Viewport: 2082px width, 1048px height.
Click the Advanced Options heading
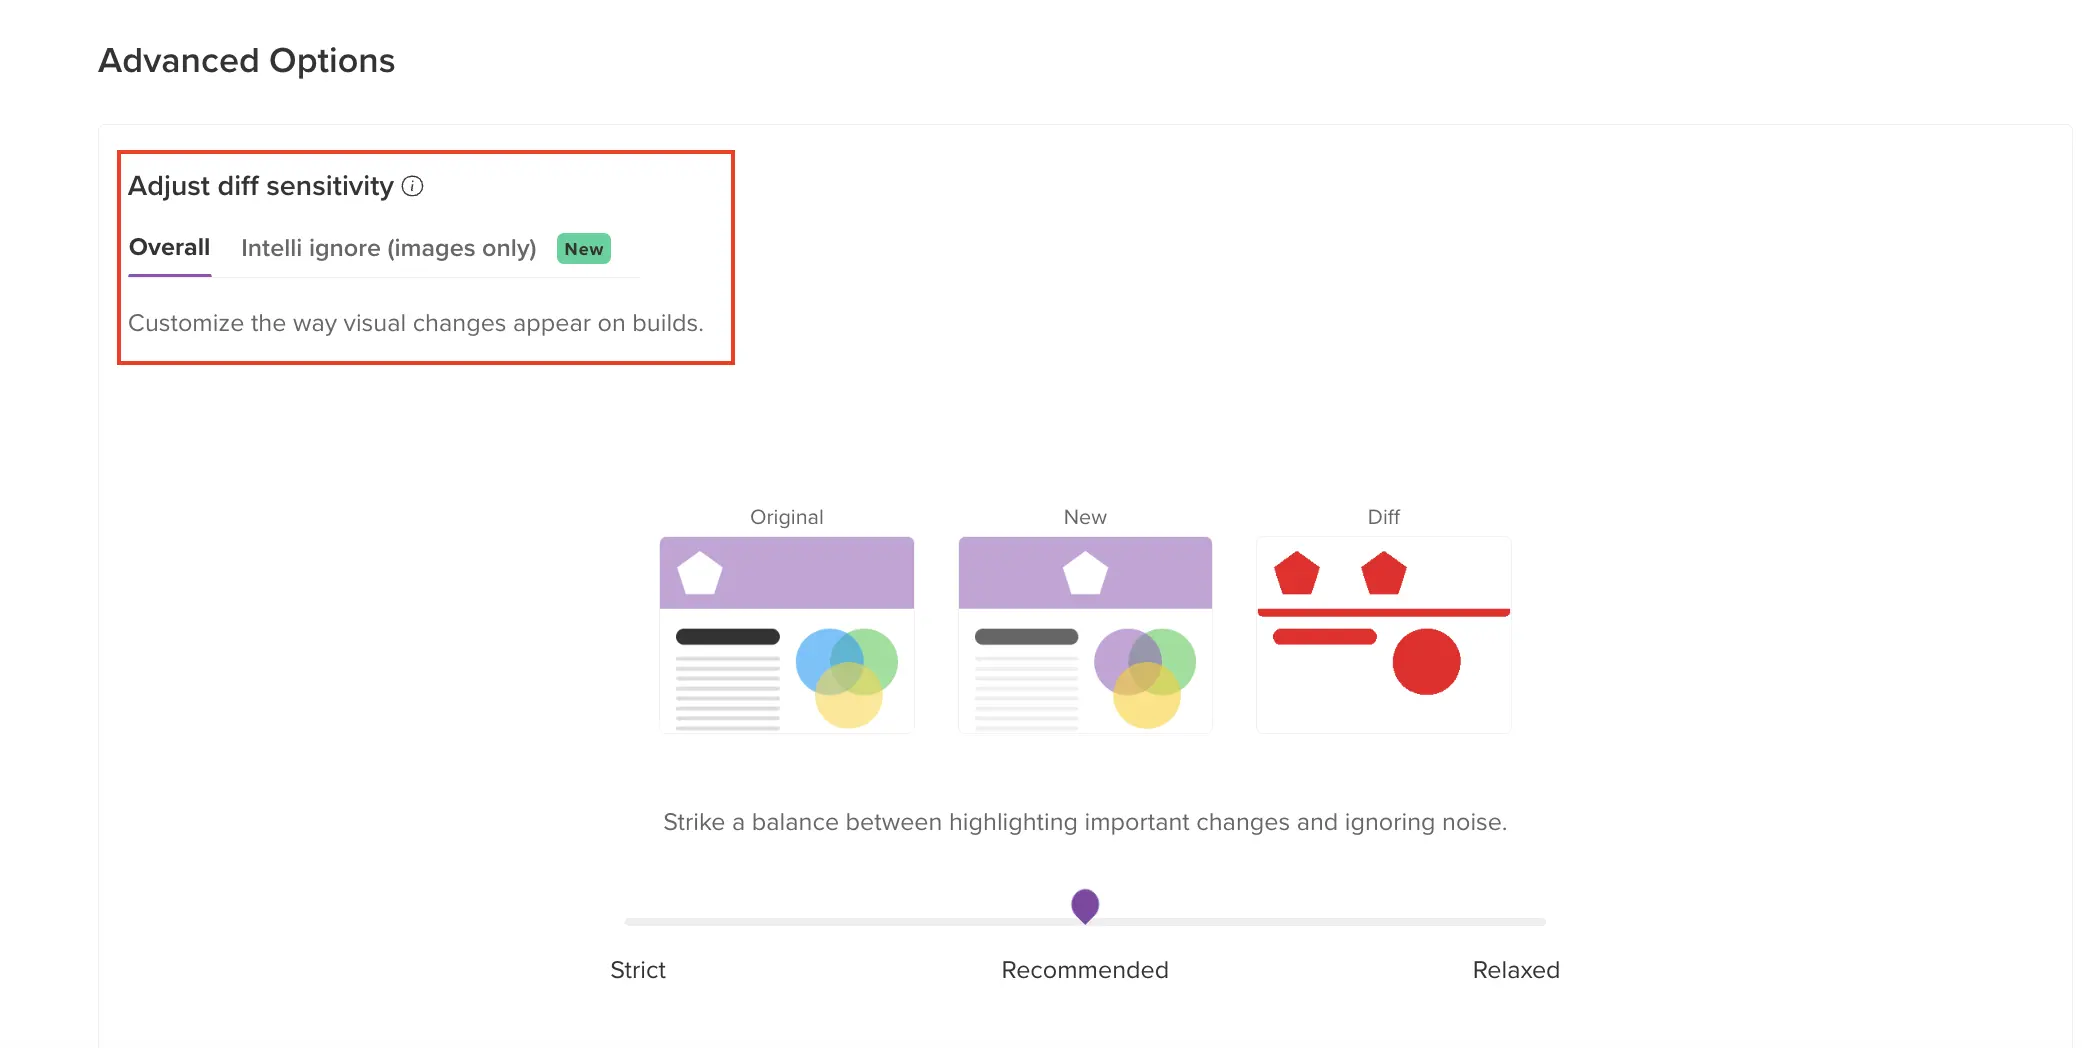pyautogui.click(x=246, y=61)
